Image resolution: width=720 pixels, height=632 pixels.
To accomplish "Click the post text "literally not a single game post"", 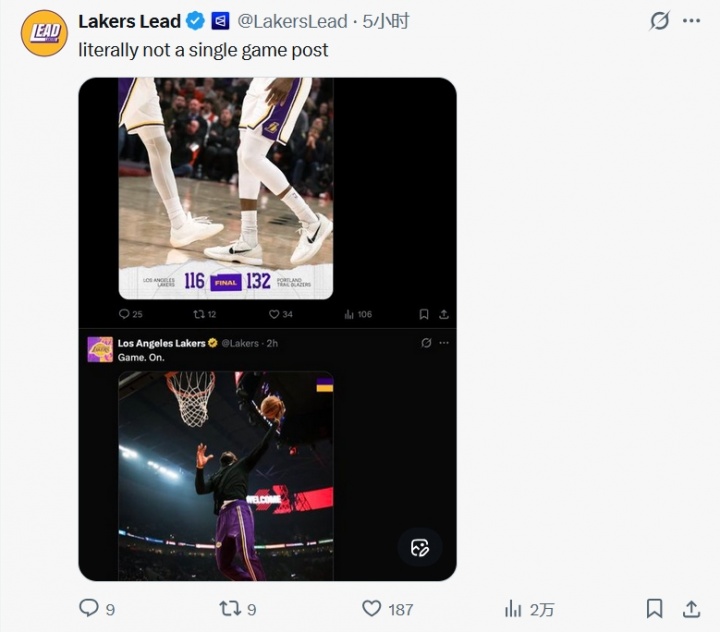I will (x=203, y=50).
